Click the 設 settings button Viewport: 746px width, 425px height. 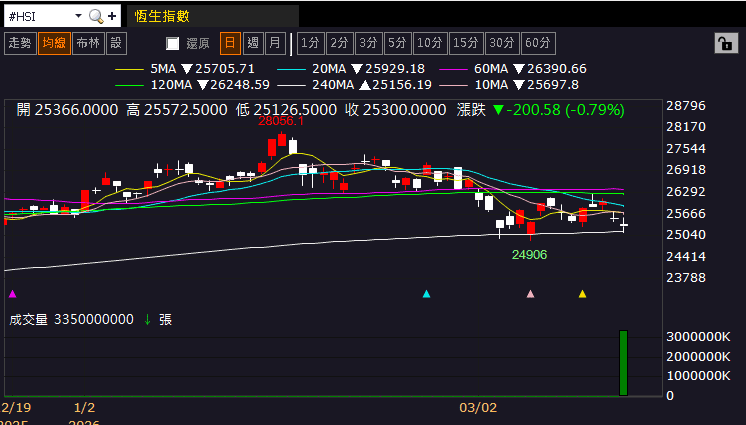(x=116, y=43)
